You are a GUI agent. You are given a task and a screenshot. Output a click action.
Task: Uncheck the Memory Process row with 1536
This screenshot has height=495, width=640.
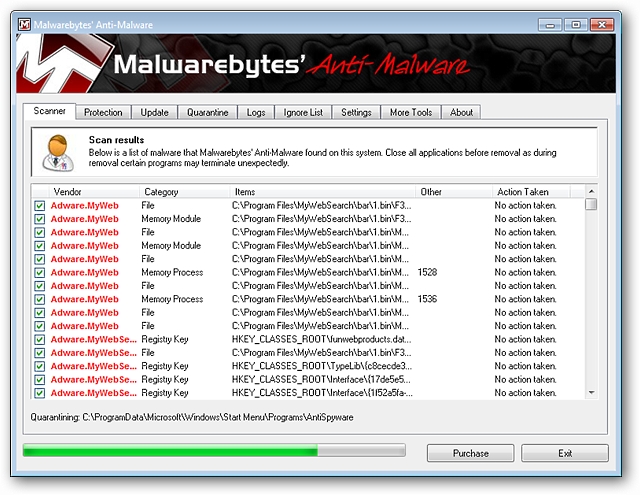[x=40, y=300]
